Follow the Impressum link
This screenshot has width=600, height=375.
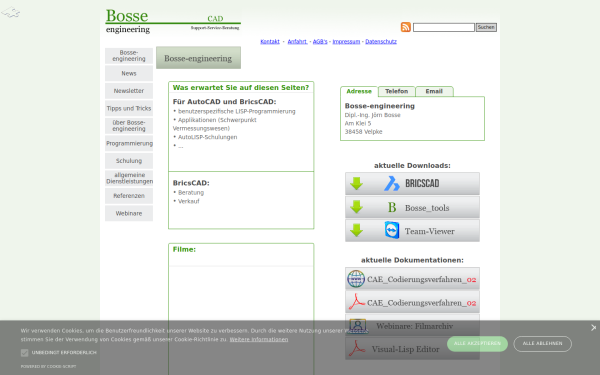[x=346, y=42]
